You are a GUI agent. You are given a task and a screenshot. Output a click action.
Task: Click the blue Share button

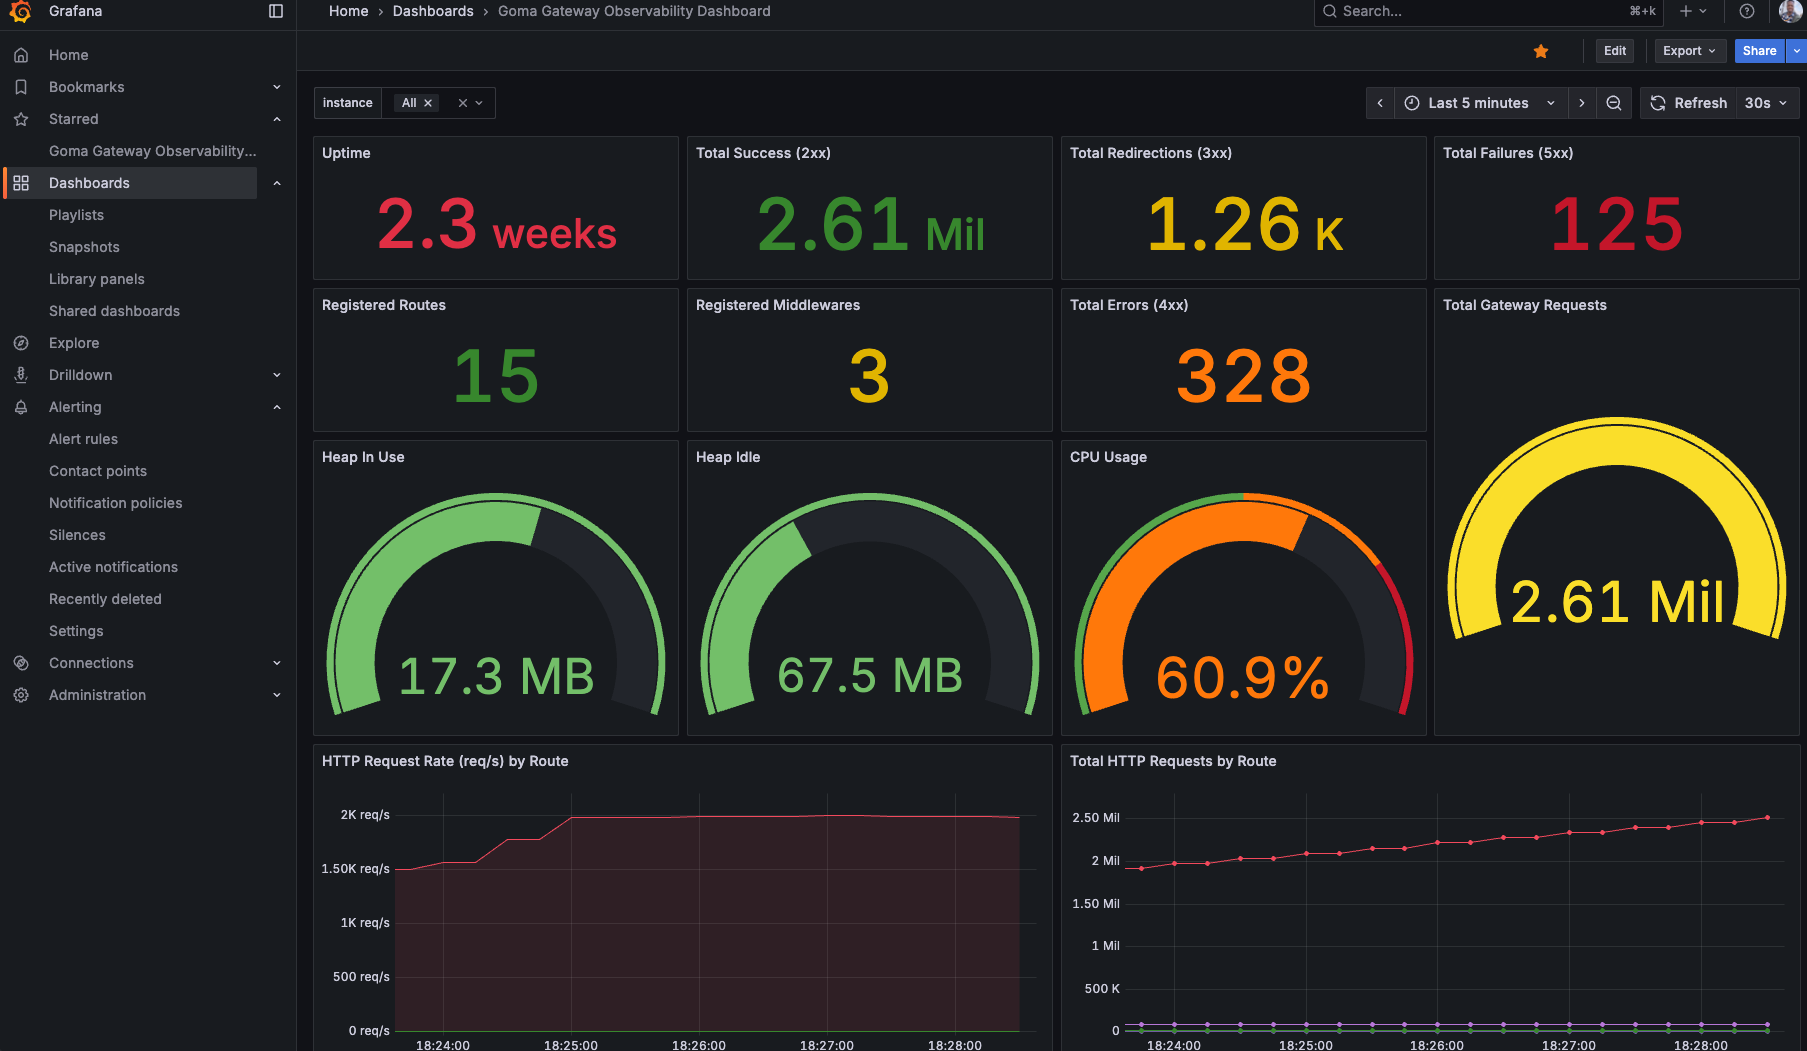pos(1759,51)
